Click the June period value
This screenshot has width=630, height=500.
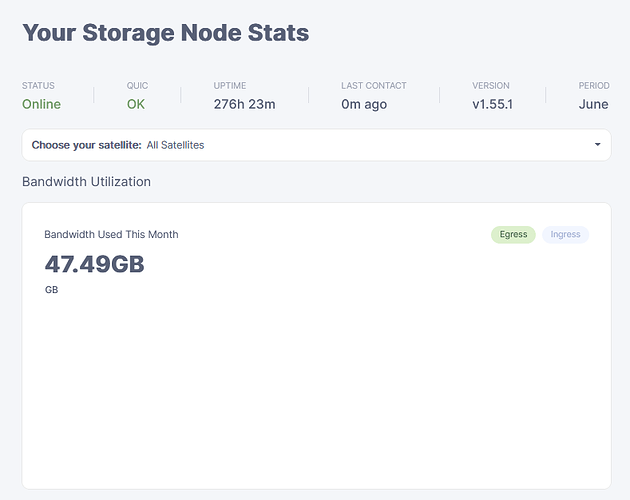coord(593,104)
